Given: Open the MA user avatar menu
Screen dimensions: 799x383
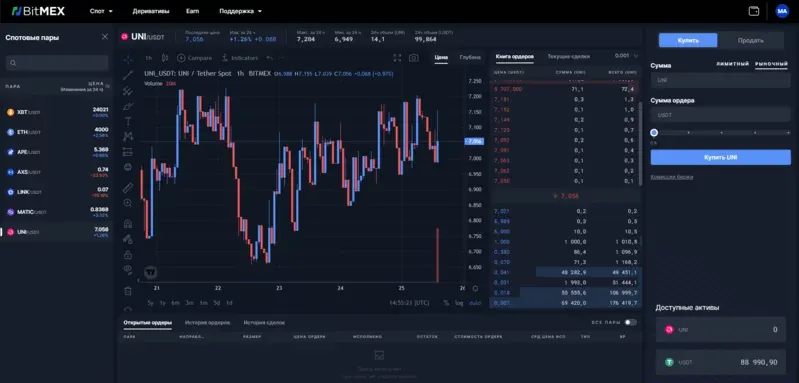Looking at the screenshot, I should coord(782,11).
